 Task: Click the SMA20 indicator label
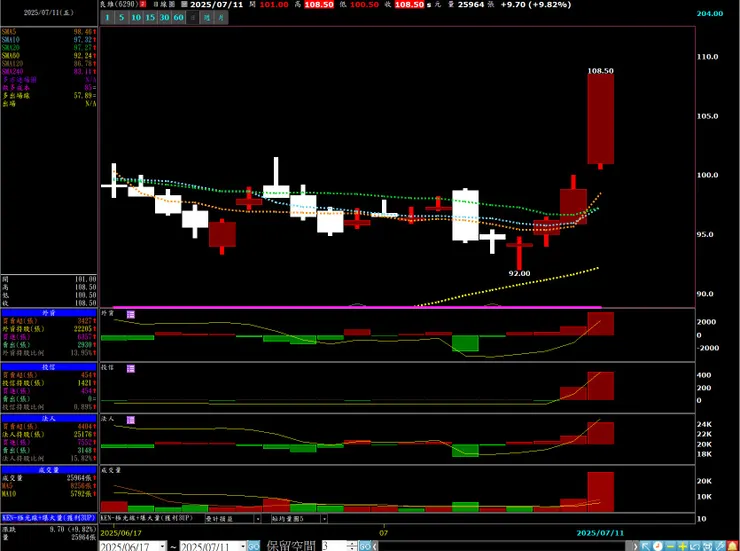tap(10, 48)
